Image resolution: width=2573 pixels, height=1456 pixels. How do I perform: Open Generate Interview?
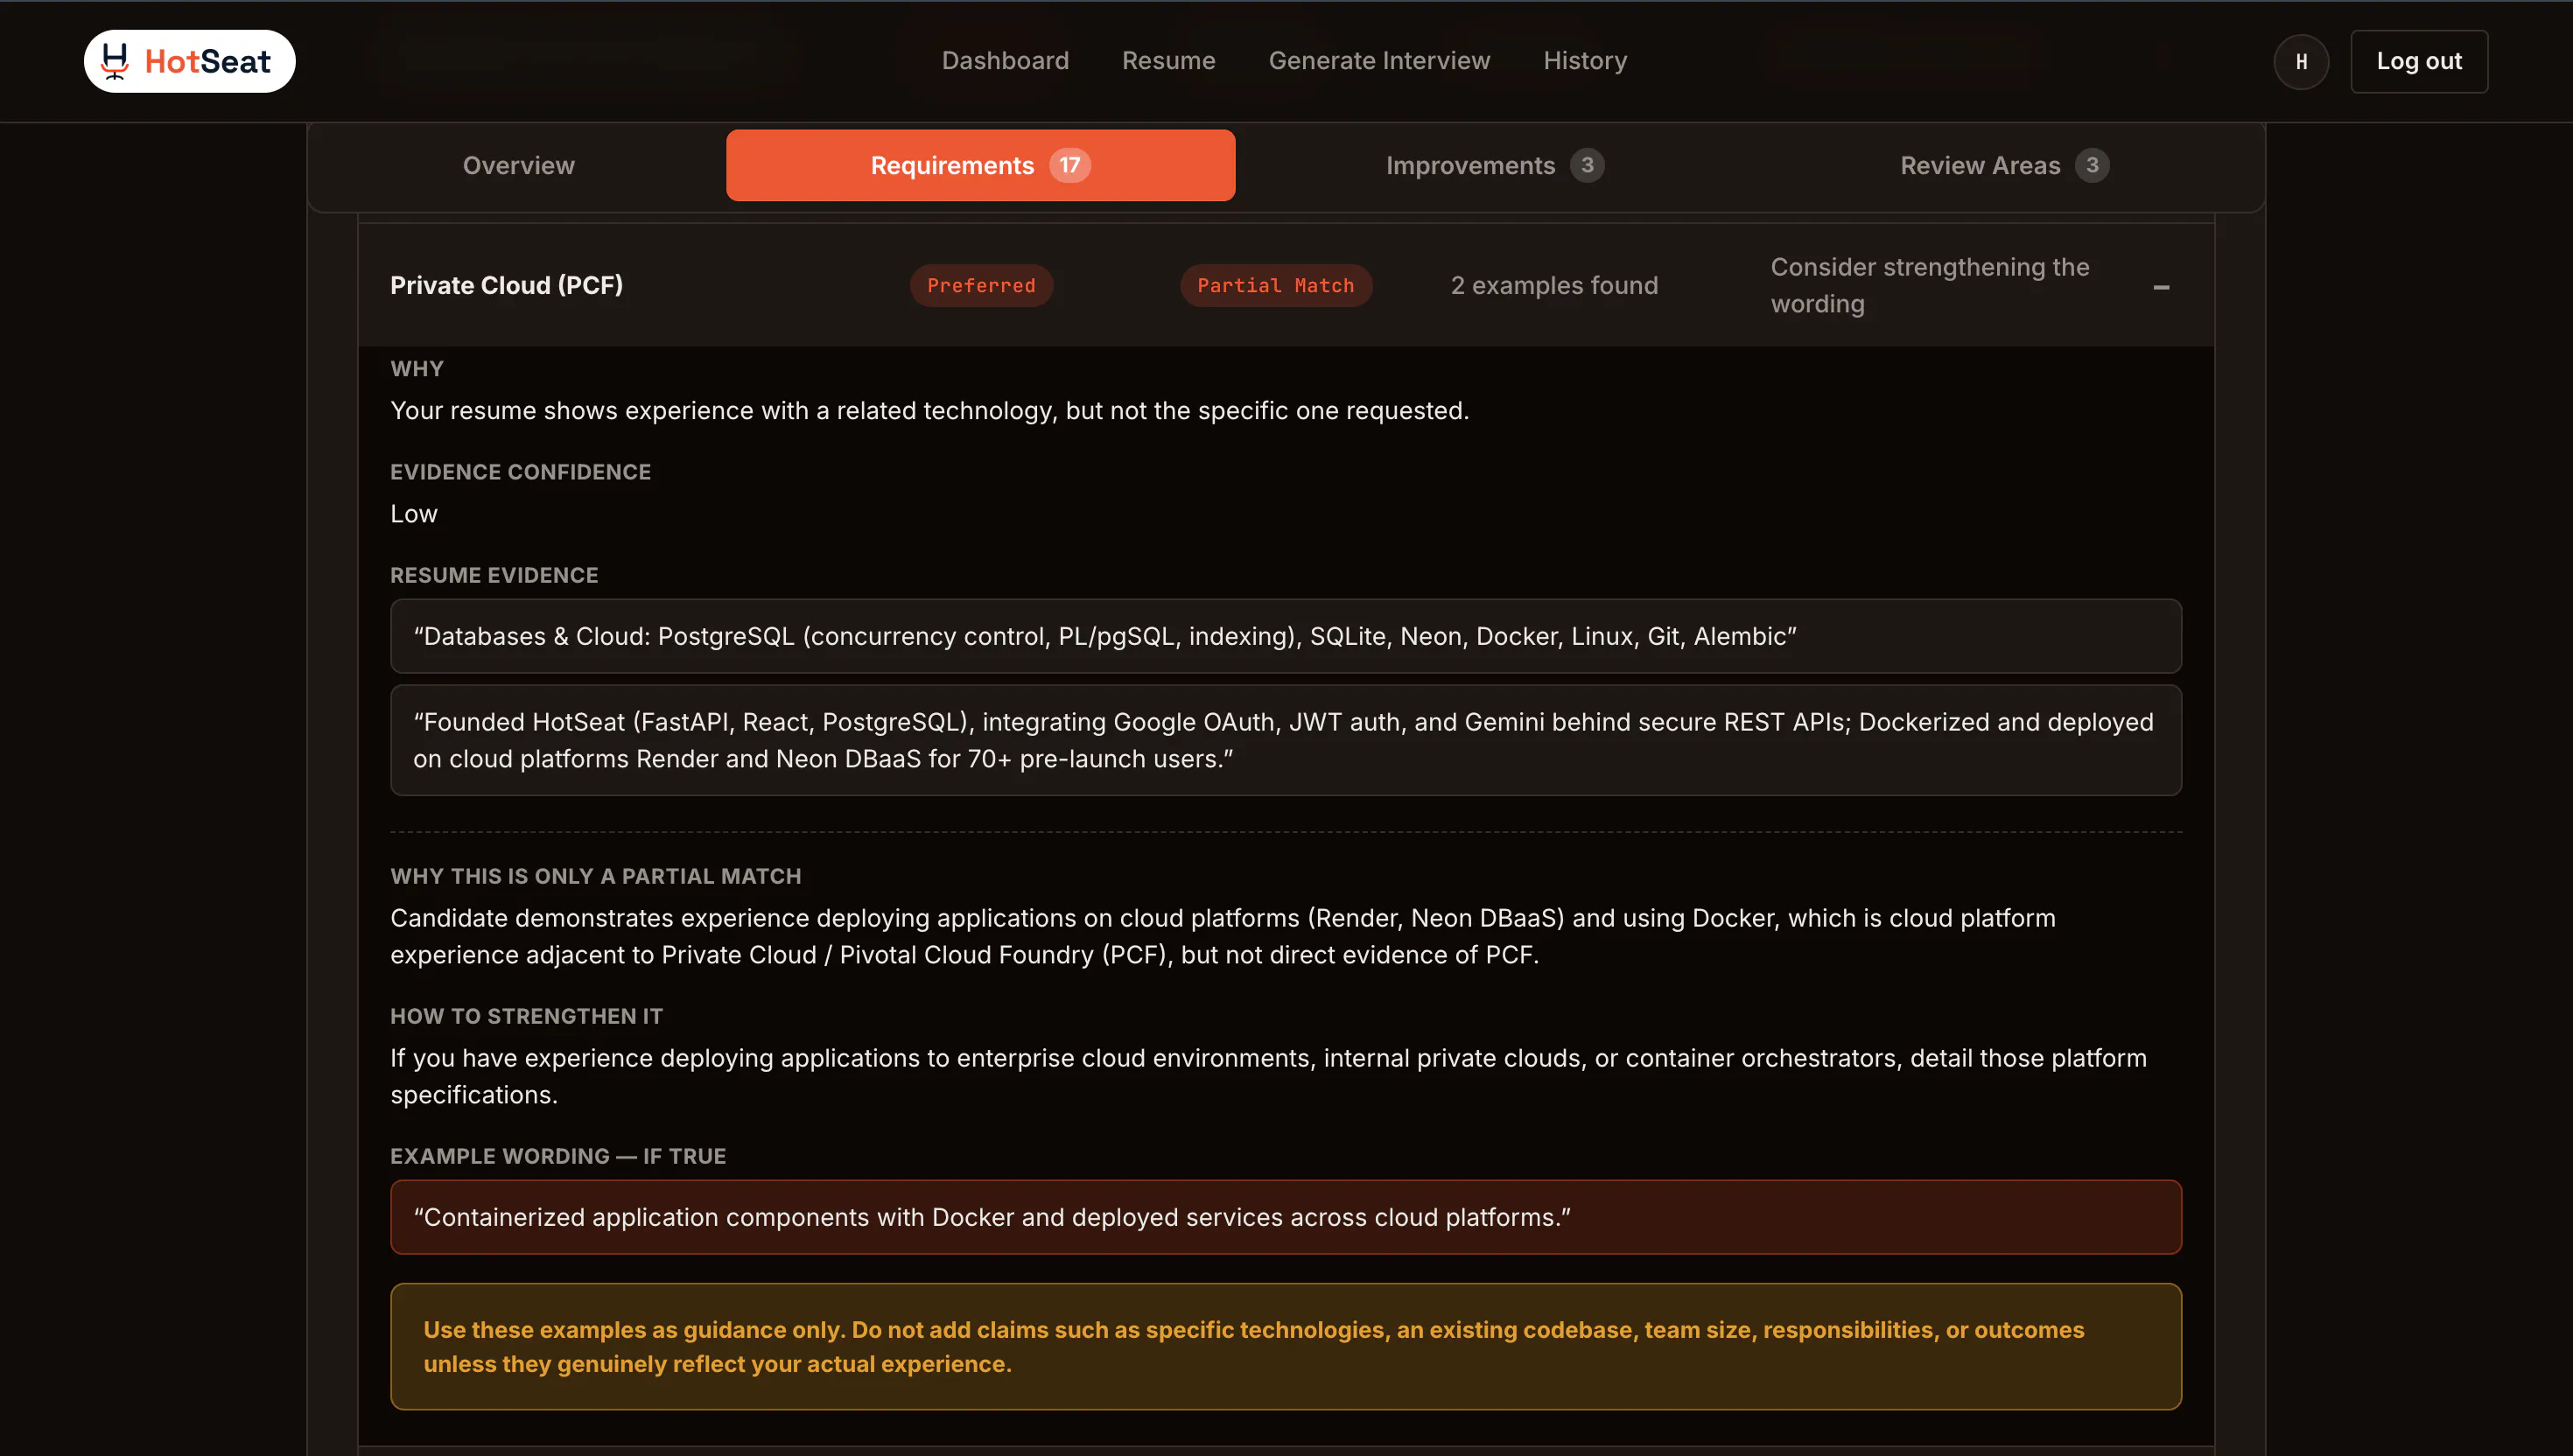point(1379,61)
